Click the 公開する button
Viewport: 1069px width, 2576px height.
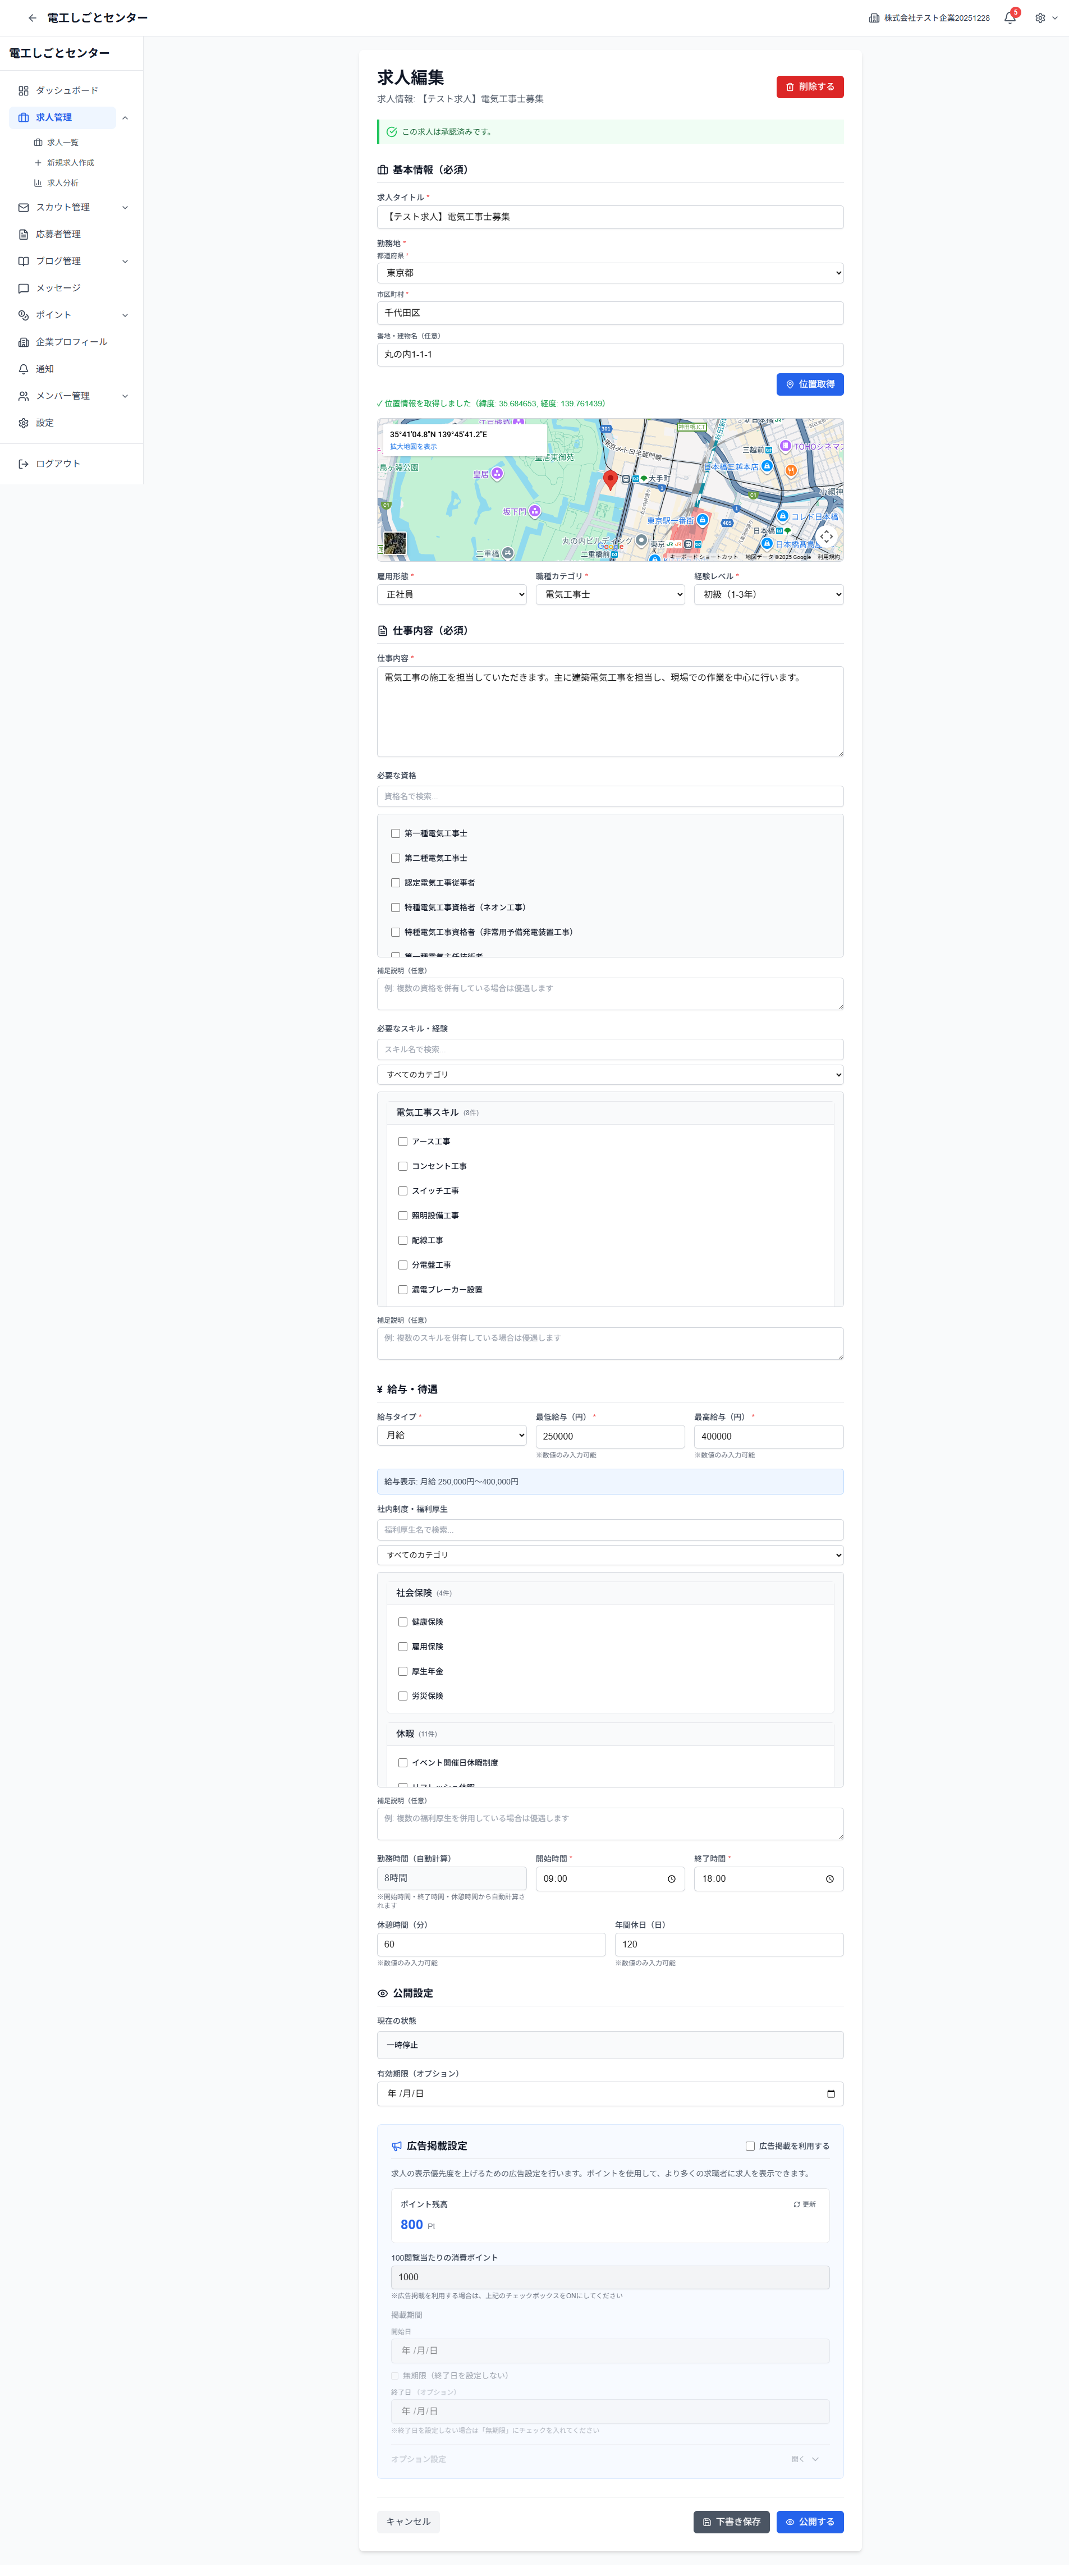click(809, 2522)
